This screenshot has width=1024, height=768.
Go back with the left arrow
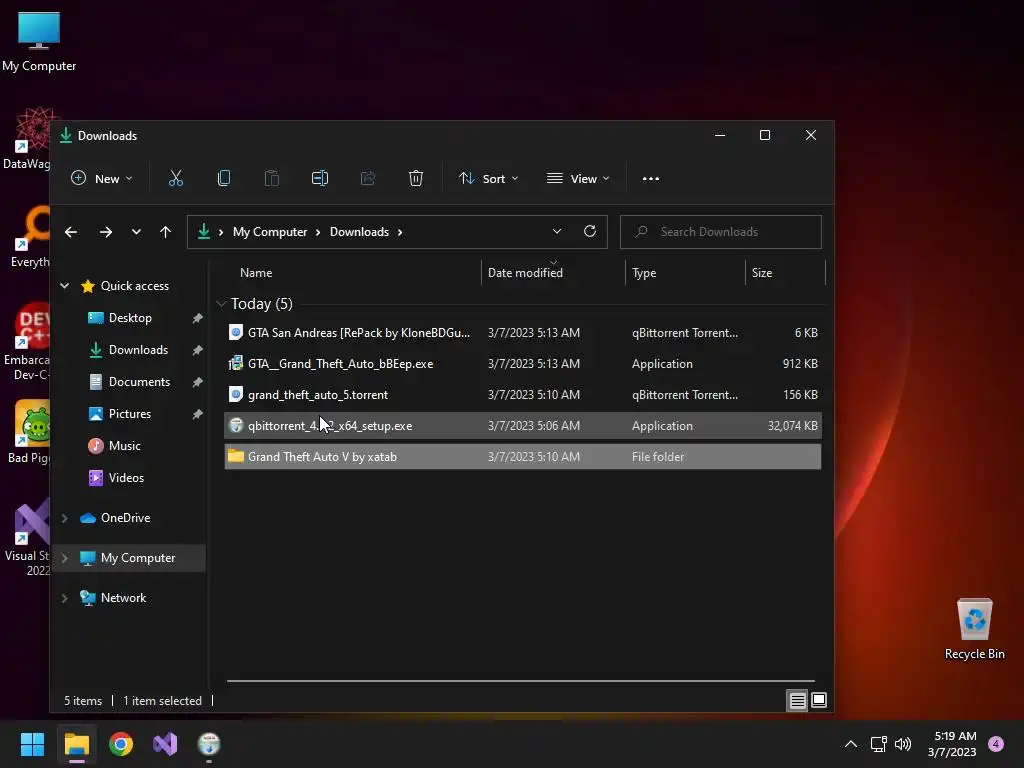coord(71,232)
